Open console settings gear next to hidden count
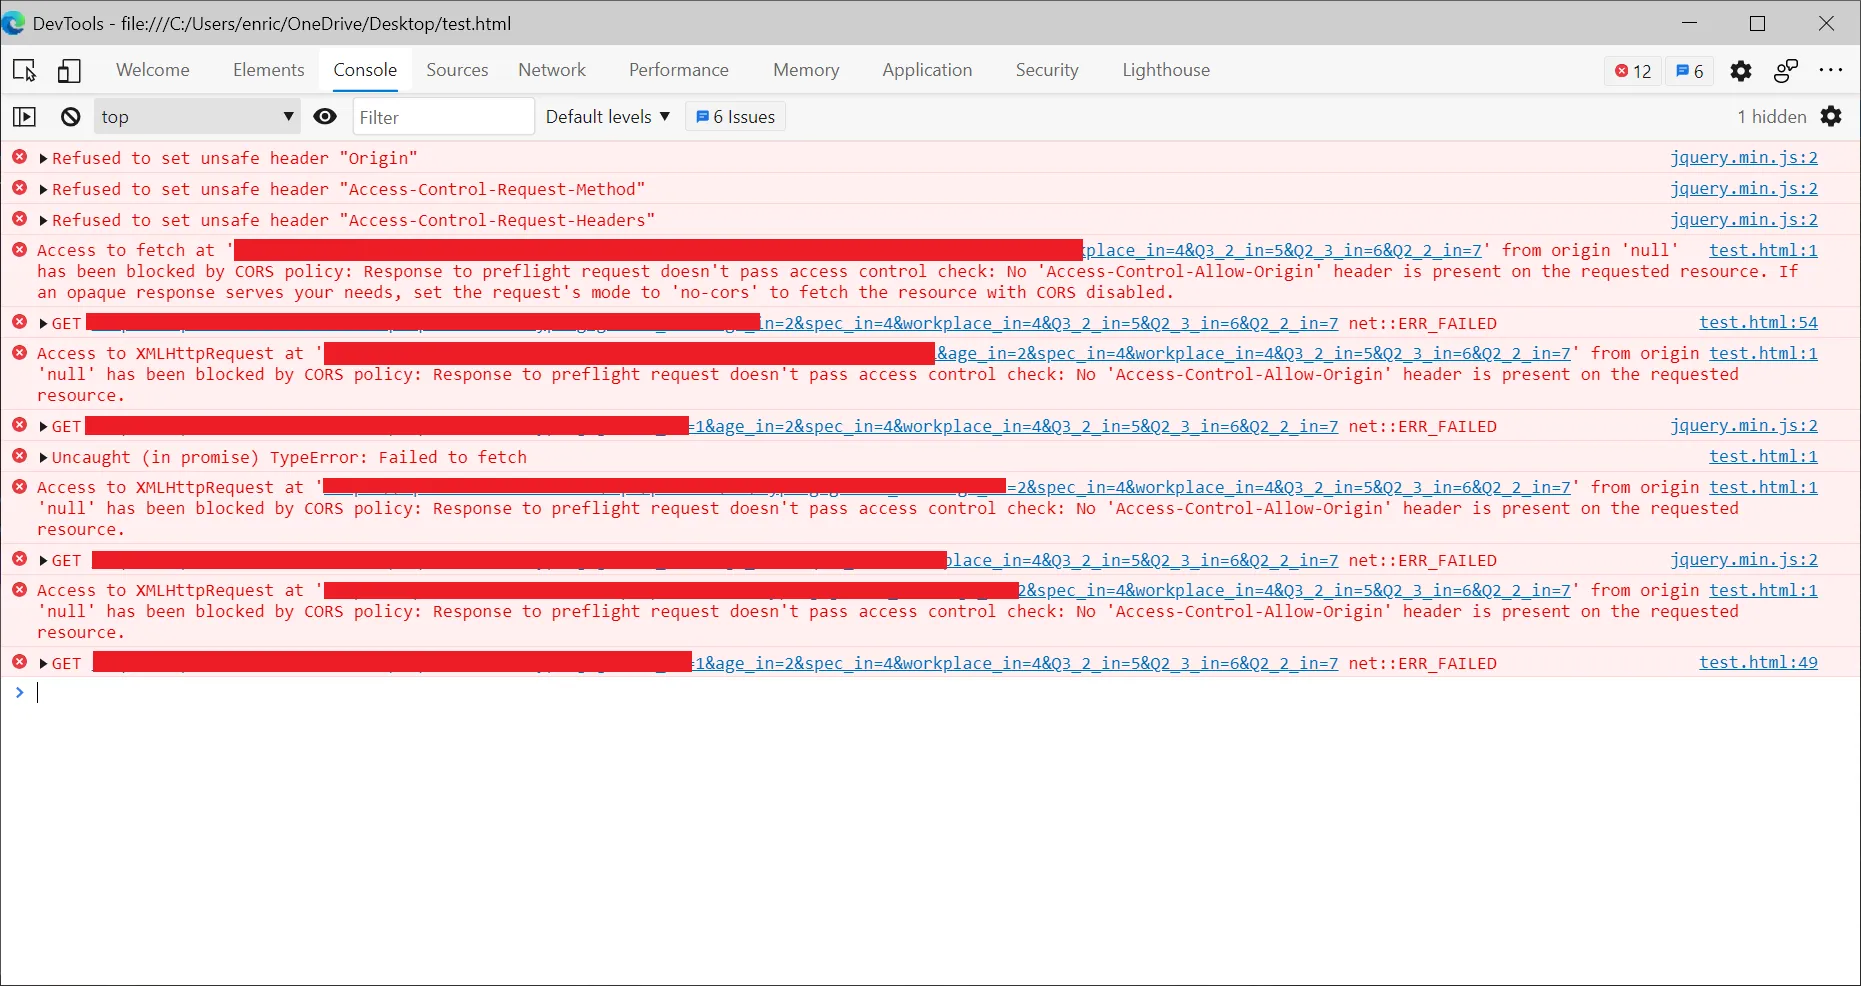Screen dimensions: 1861x986 tap(1831, 117)
